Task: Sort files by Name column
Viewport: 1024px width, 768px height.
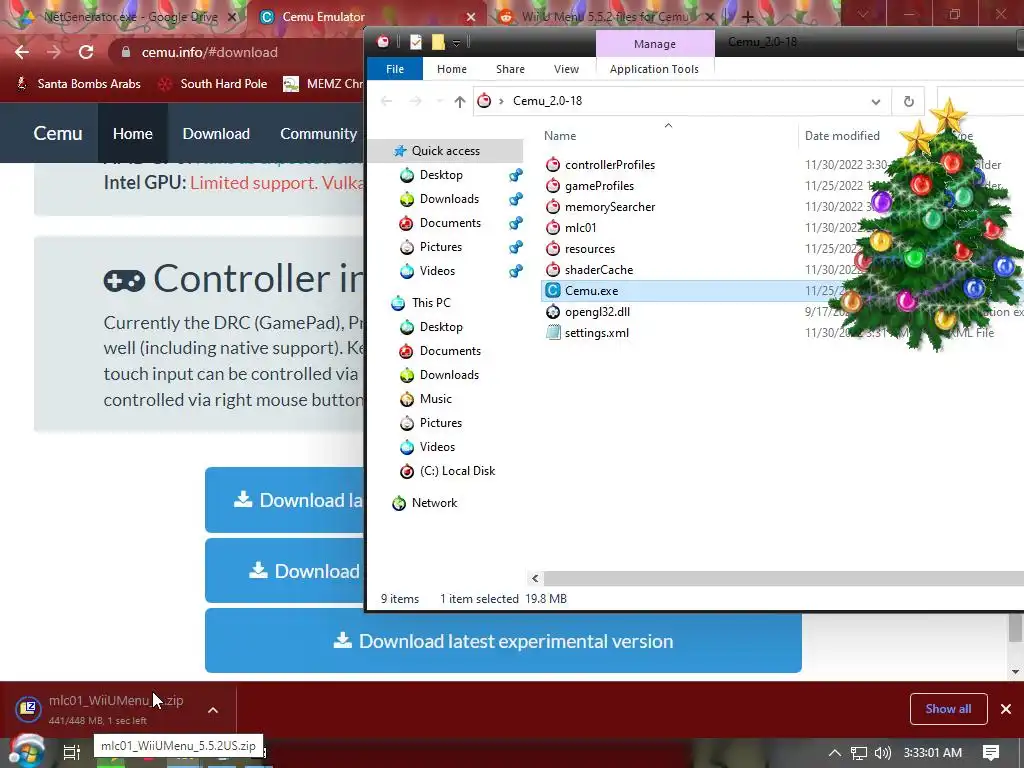Action: (560, 136)
